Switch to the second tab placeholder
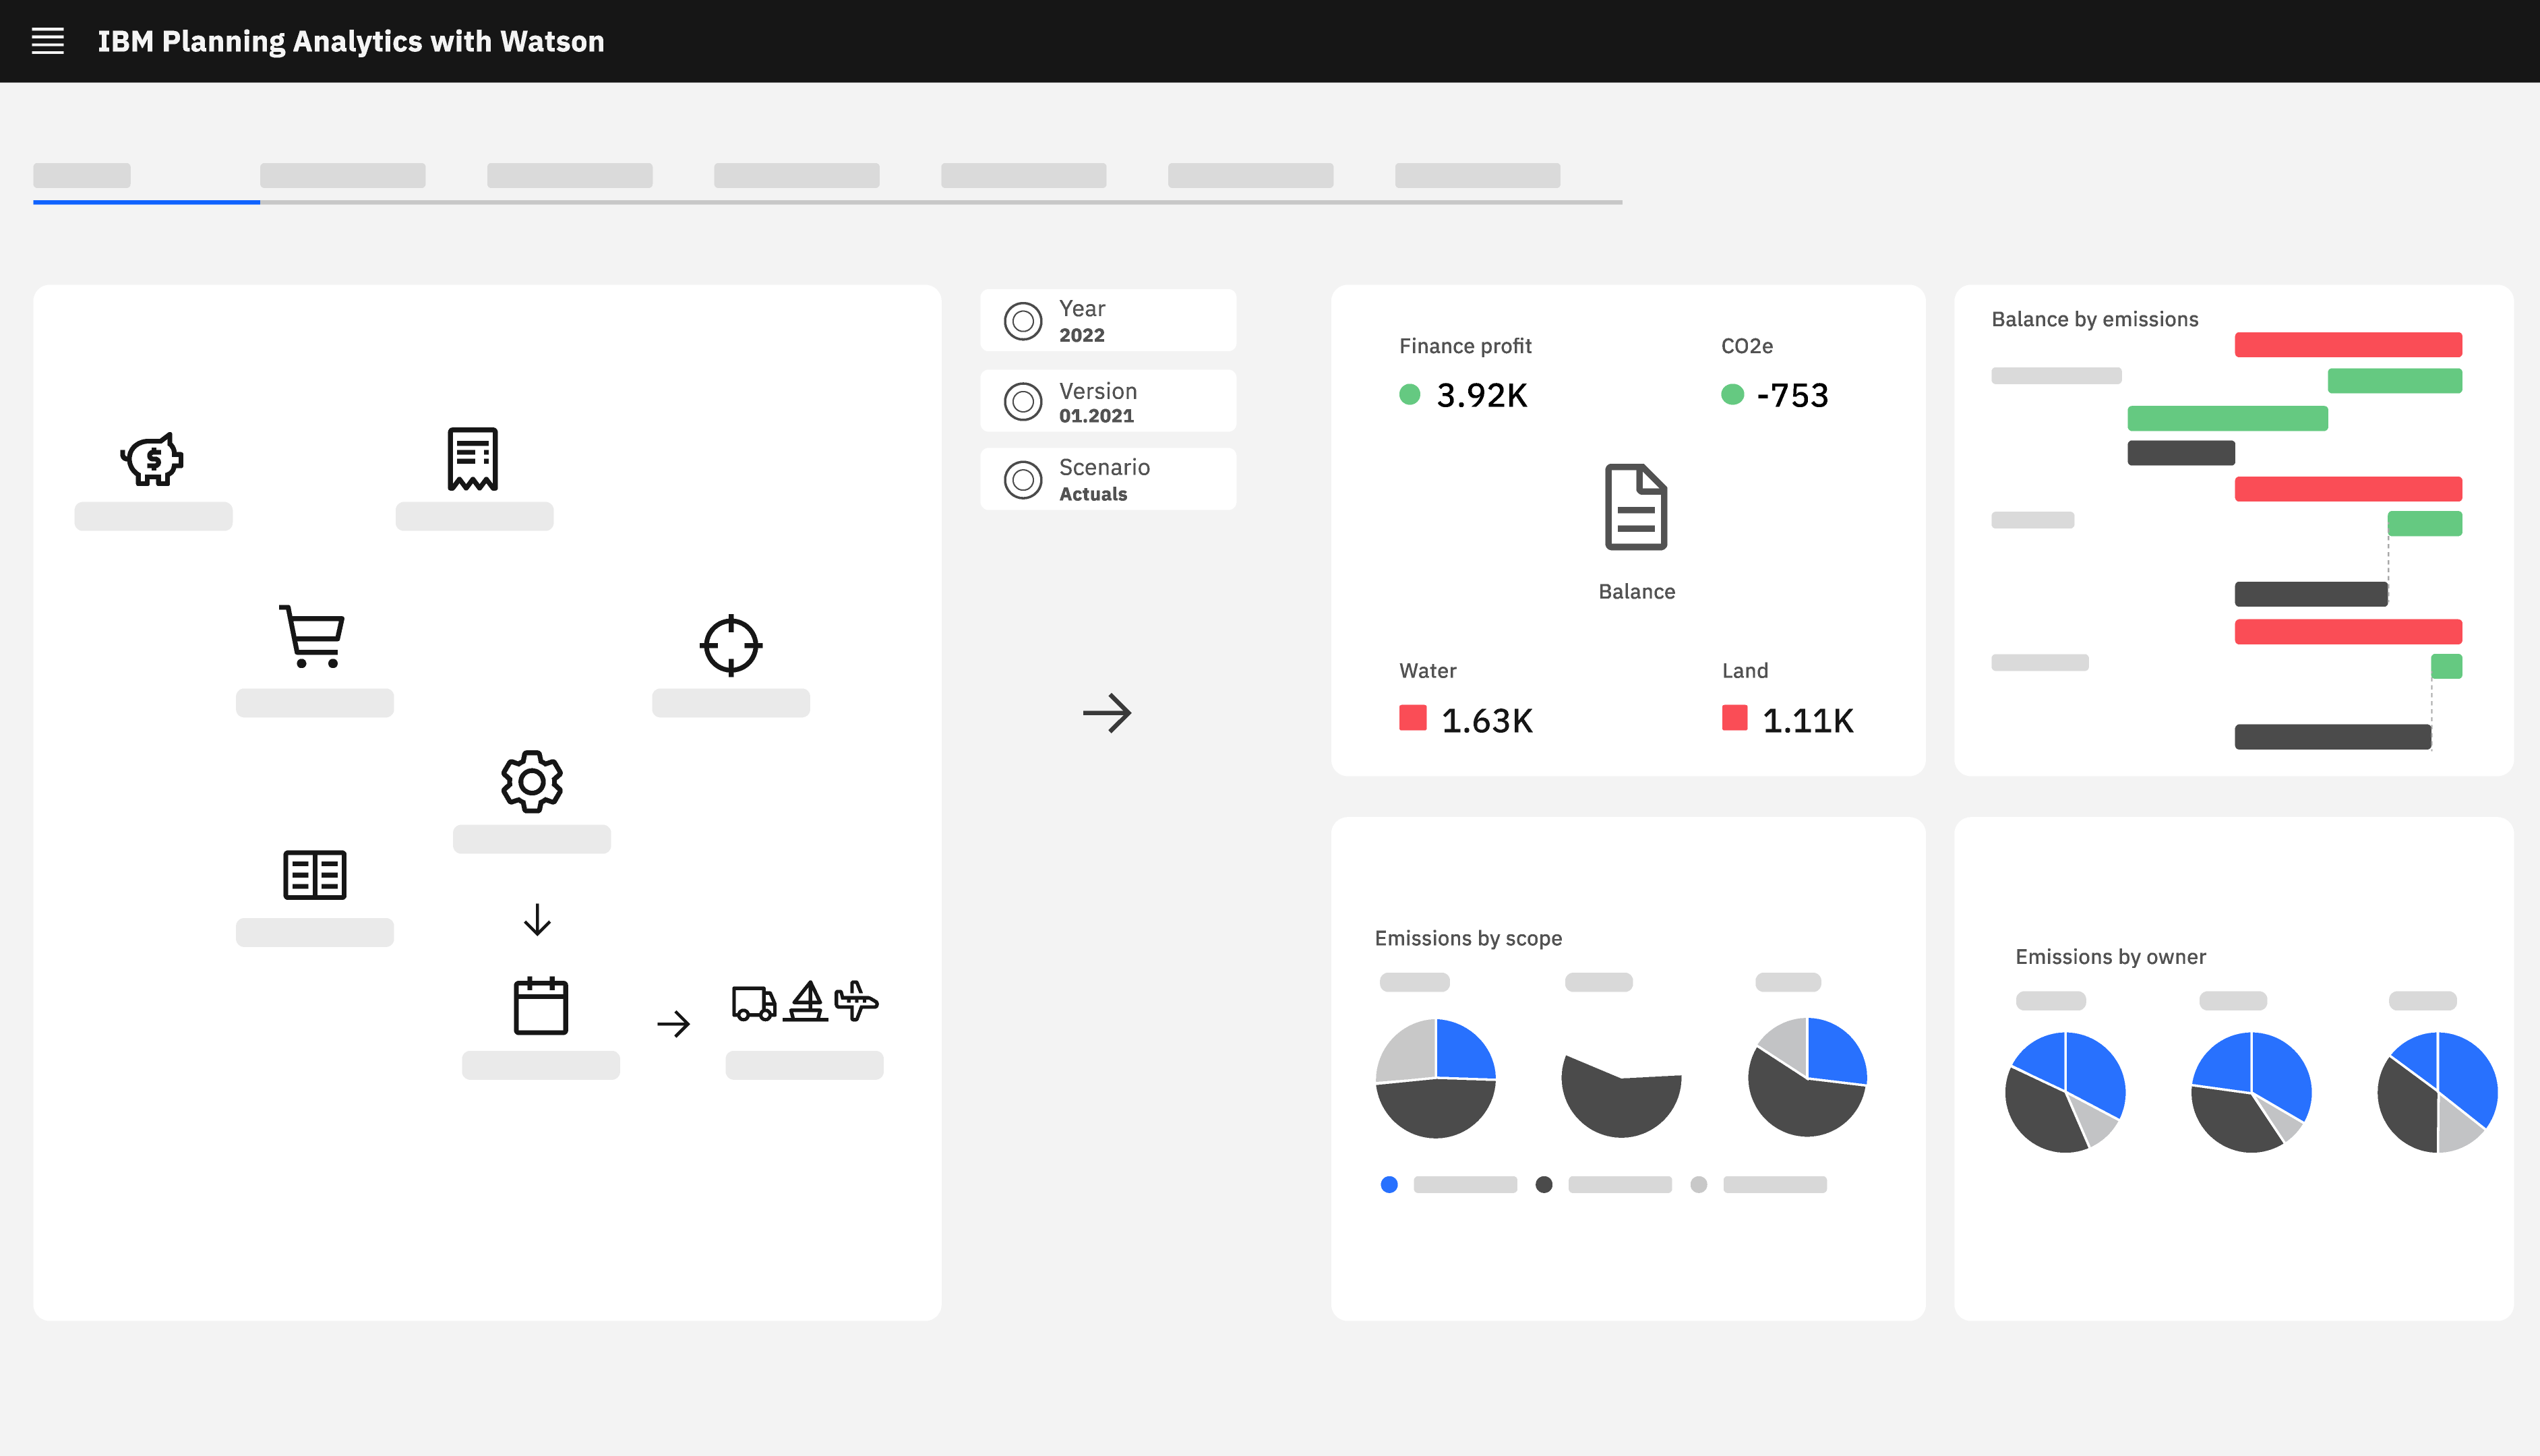 pyautogui.click(x=342, y=176)
